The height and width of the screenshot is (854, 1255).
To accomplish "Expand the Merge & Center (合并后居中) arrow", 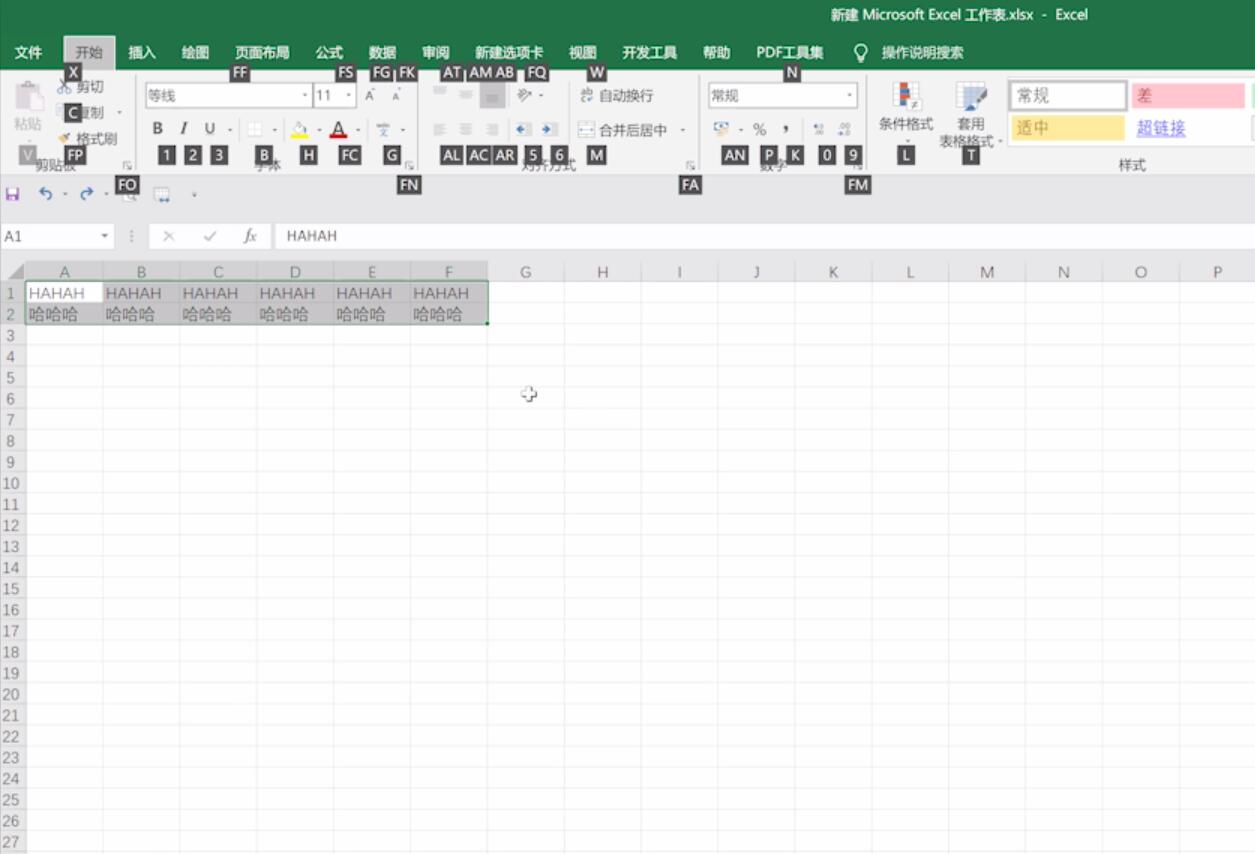I will click(683, 129).
